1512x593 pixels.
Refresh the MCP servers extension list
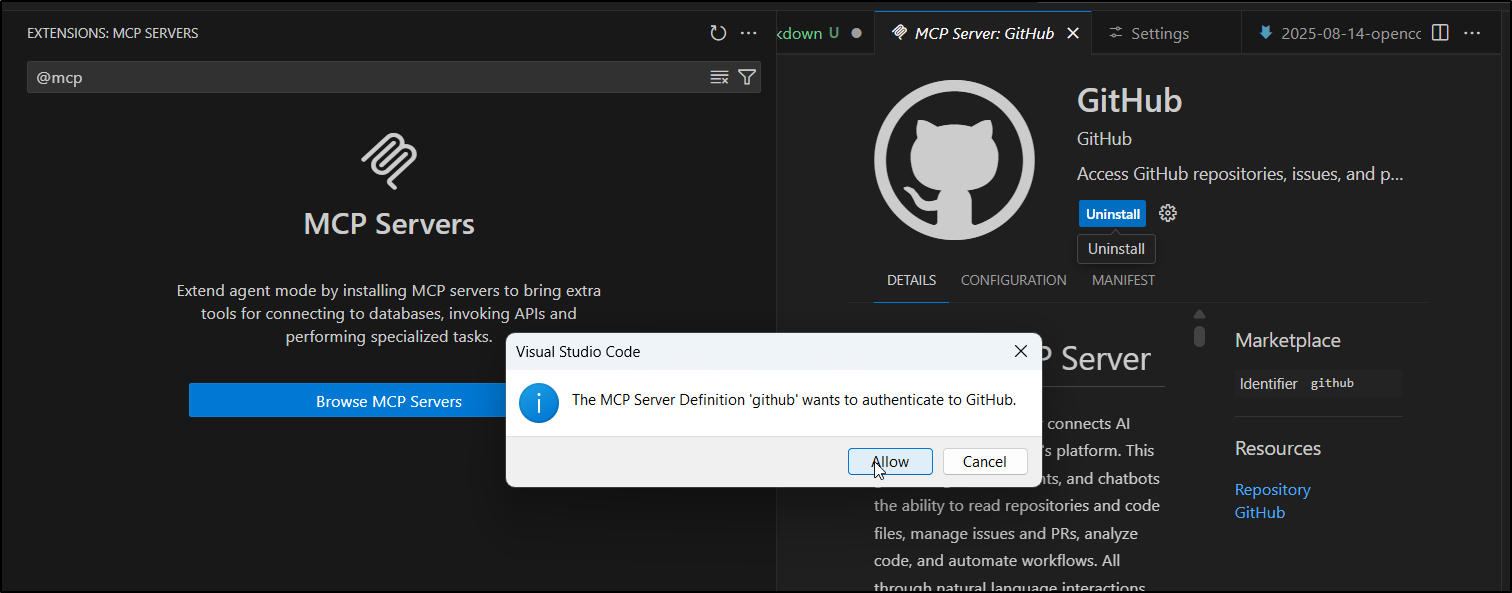click(x=718, y=33)
